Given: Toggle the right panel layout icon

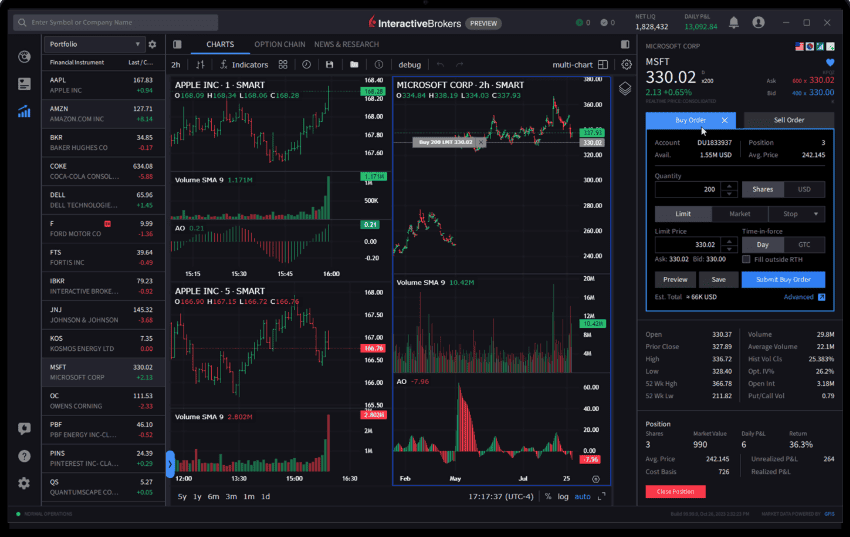Looking at the screenshot, I should [625, 44].
